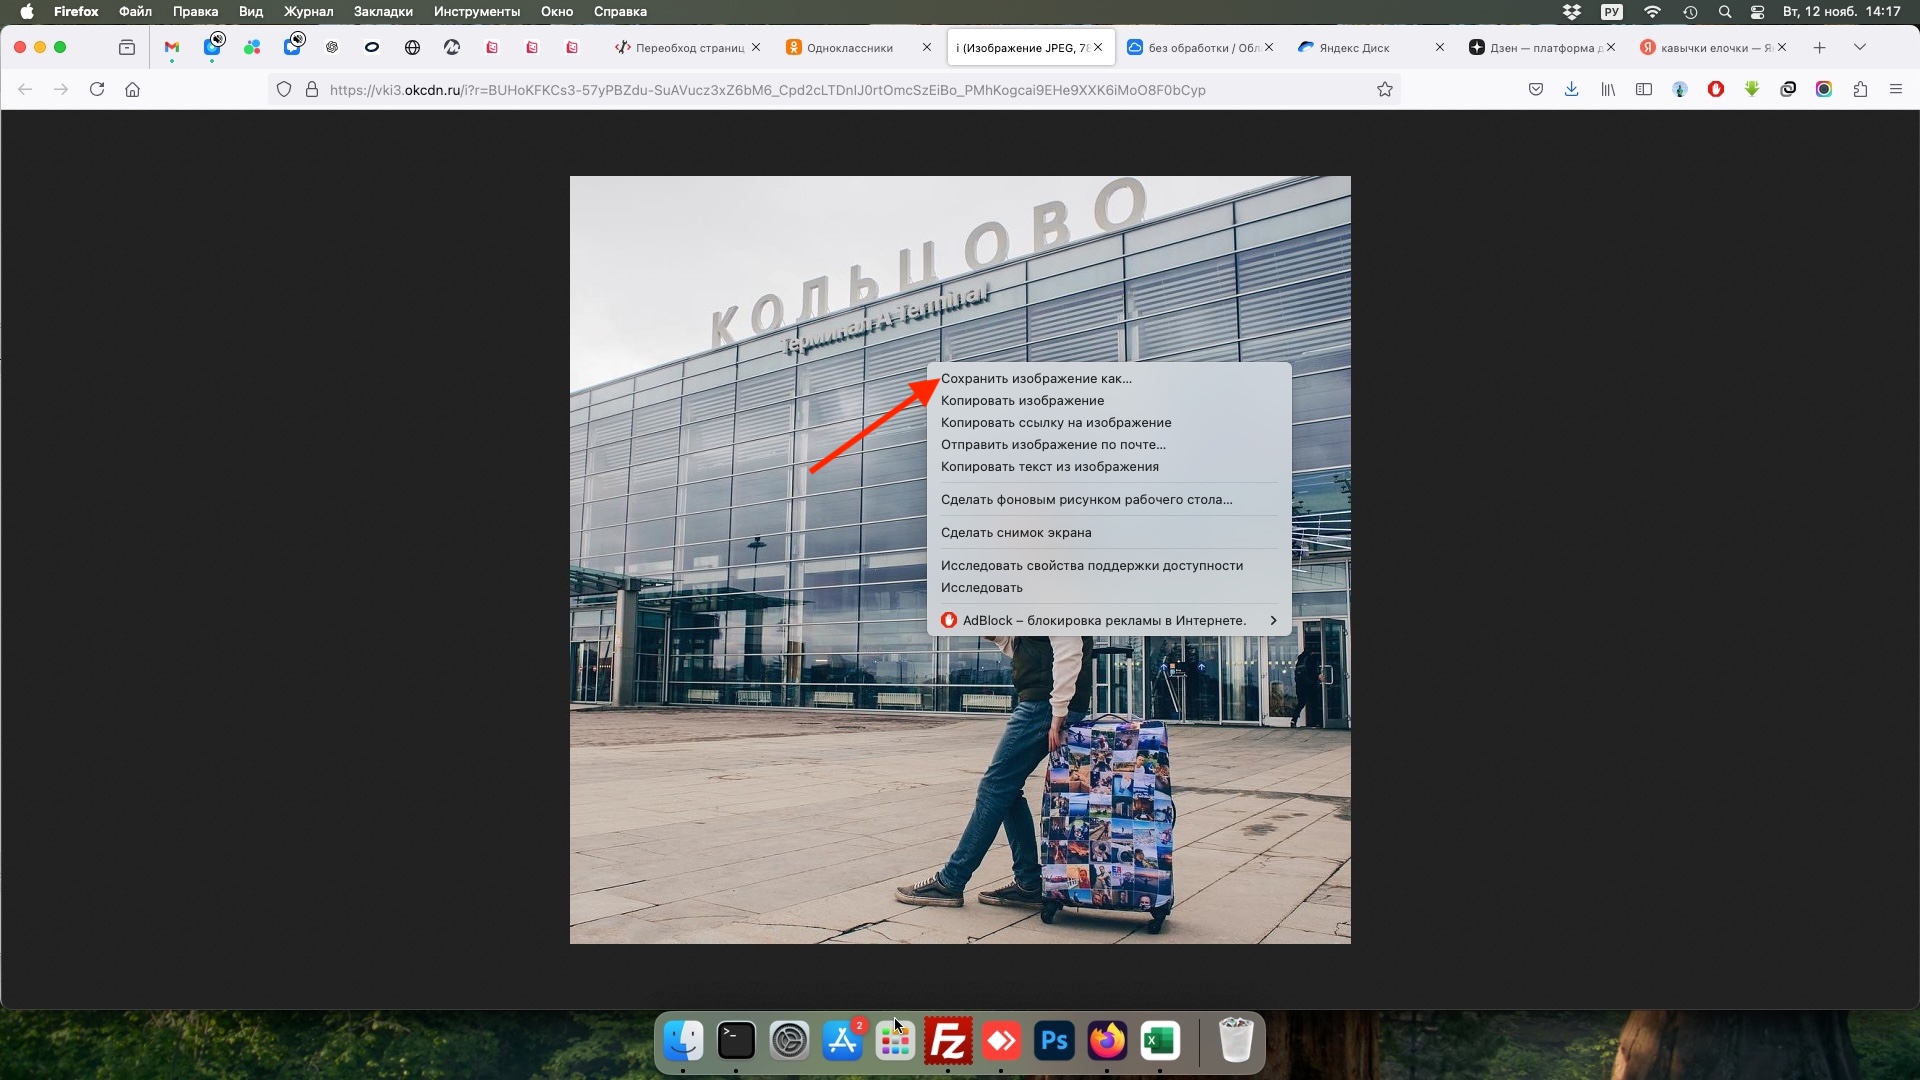The height and width of the screenshot is (1080, 1920).
Task: Open Dropbox from the menu bar
Action: click(x=1572, y=12)
